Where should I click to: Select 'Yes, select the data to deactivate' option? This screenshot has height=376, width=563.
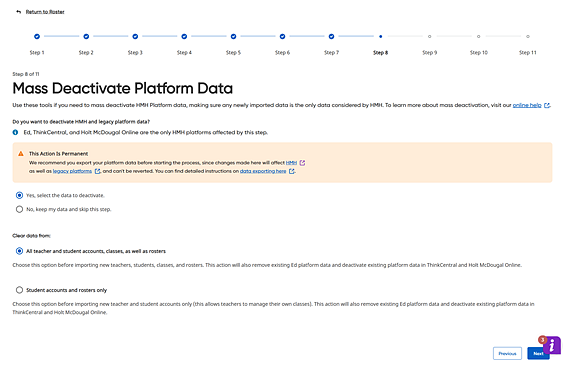(x=19, y=195)
